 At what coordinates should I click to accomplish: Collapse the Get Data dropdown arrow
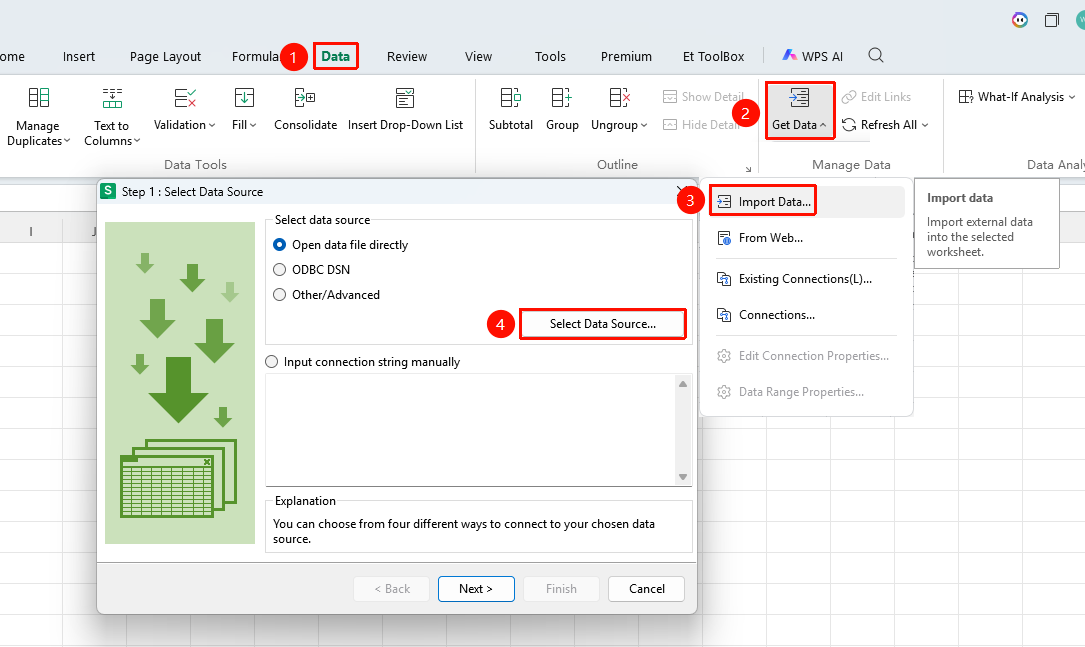click(x=823, y=125)
